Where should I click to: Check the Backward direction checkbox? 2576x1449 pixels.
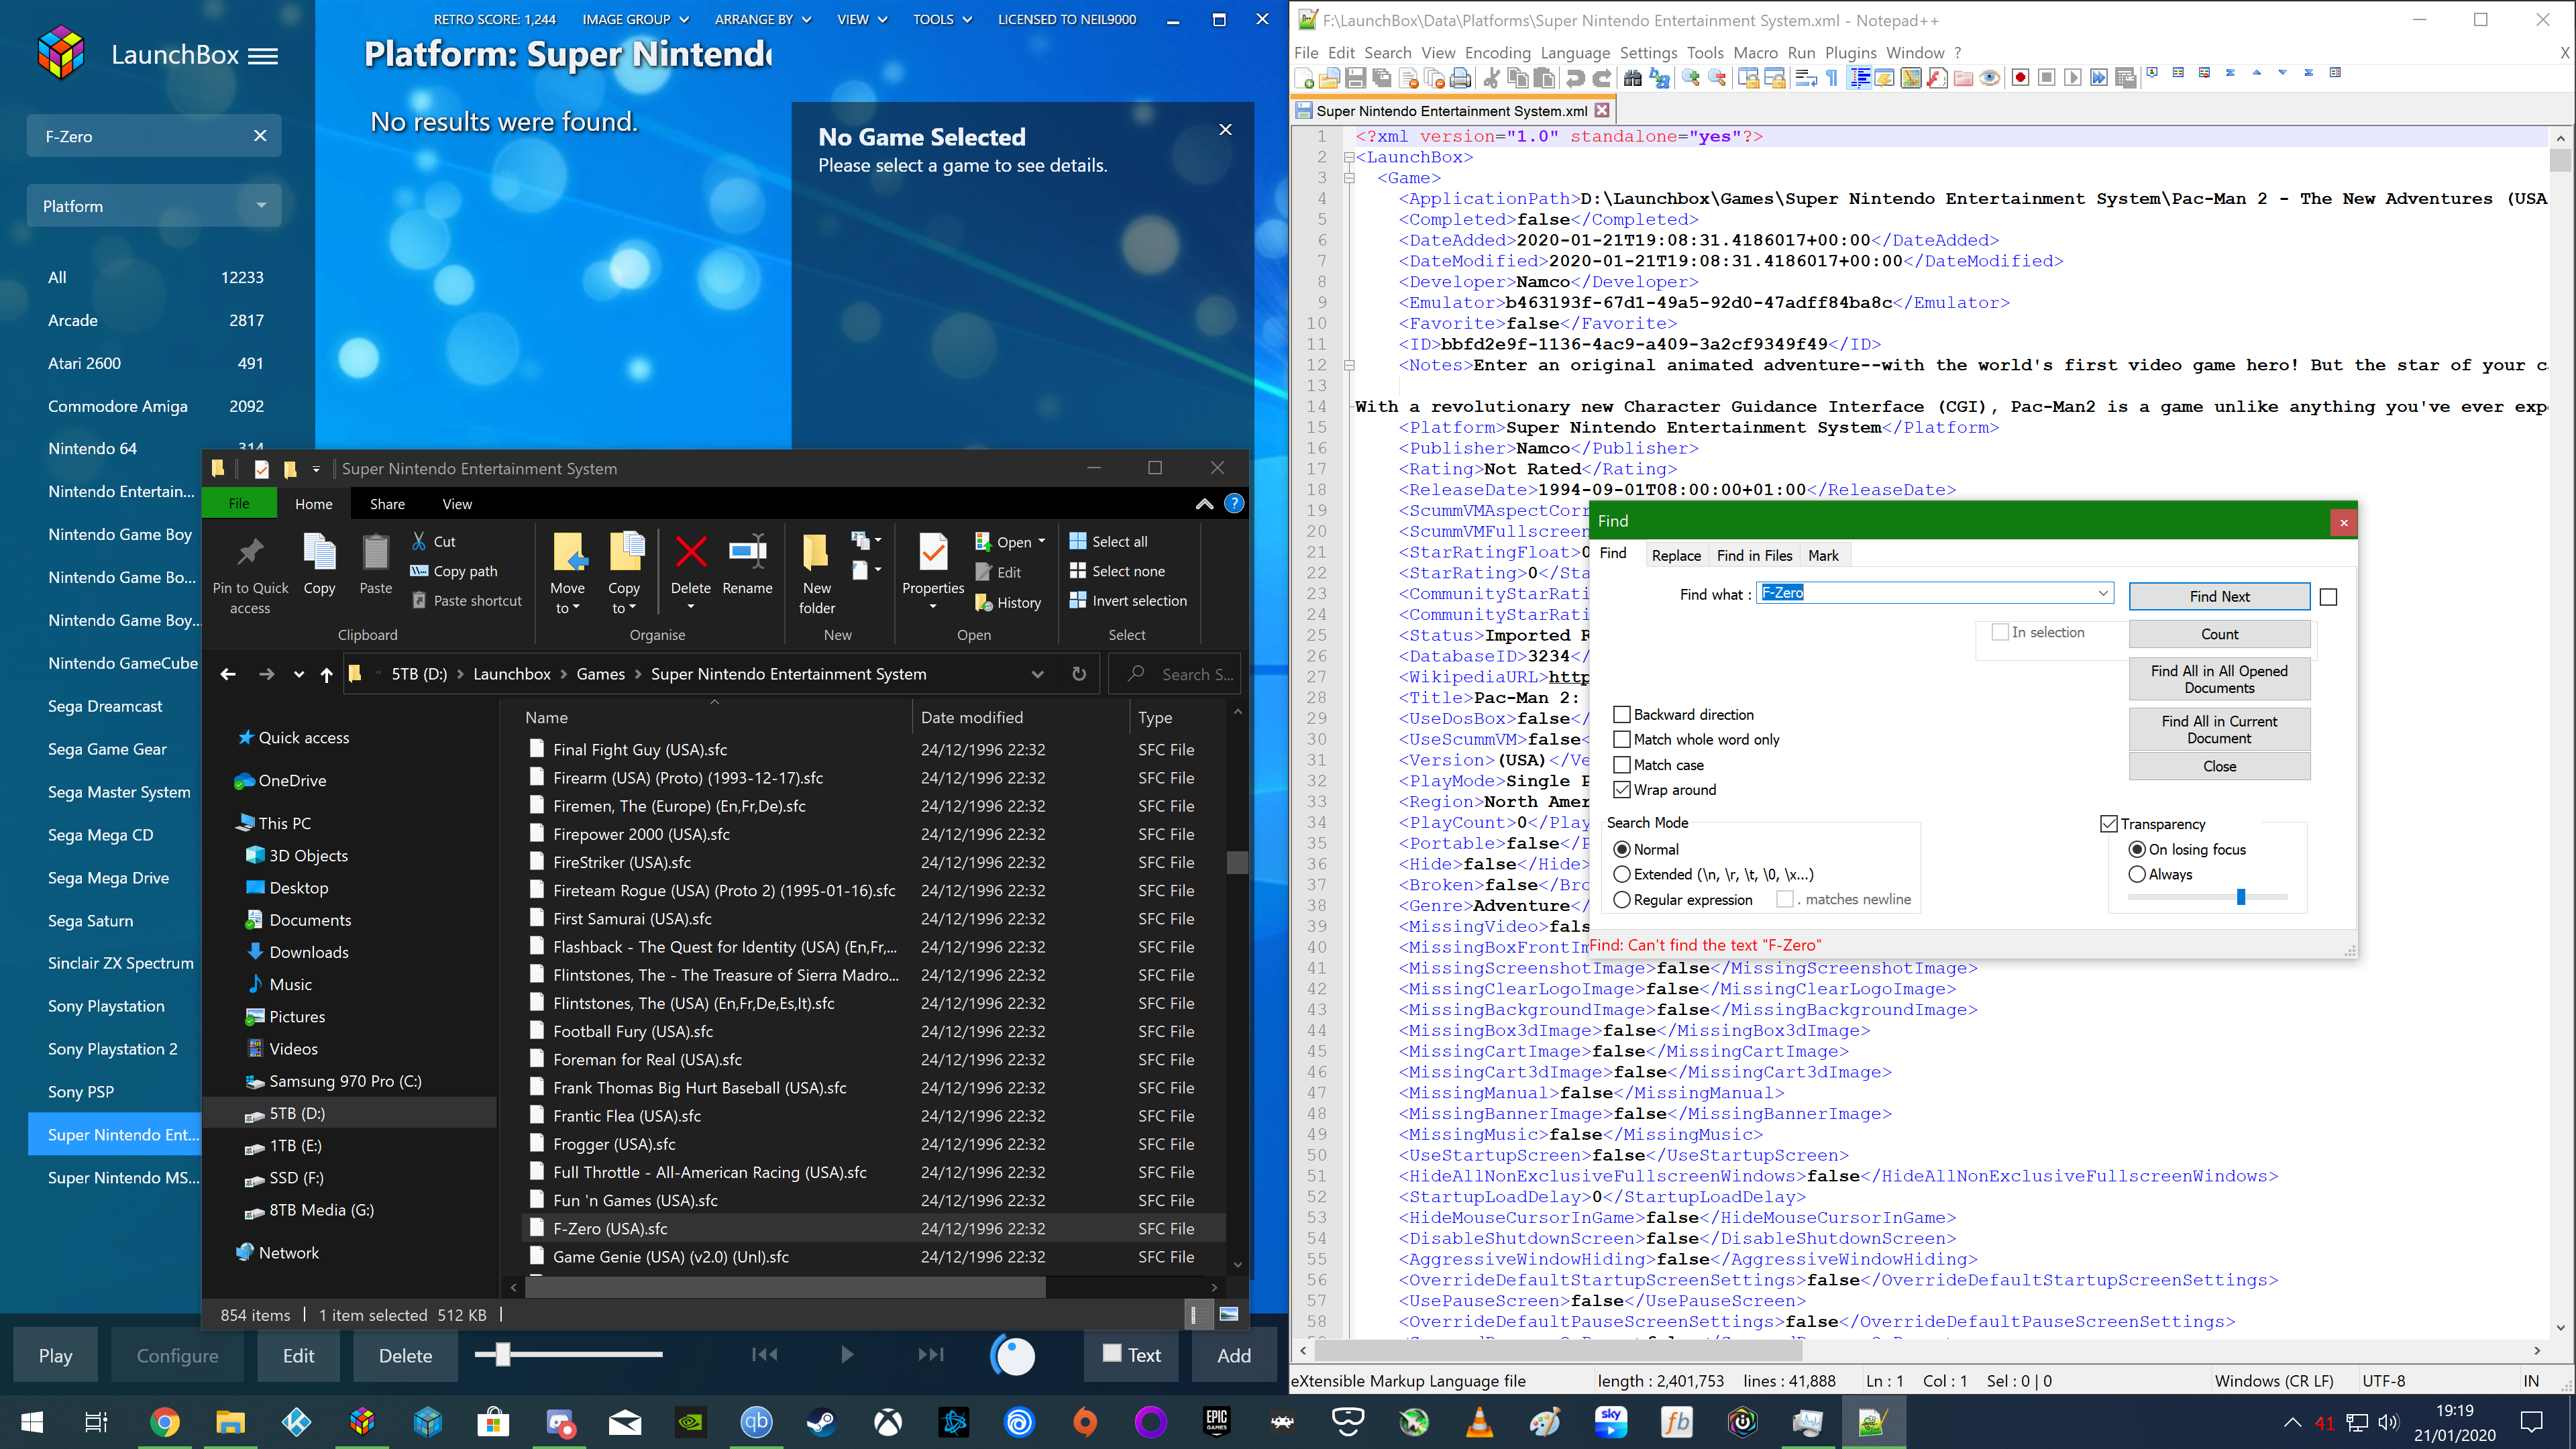(1622, 714)
